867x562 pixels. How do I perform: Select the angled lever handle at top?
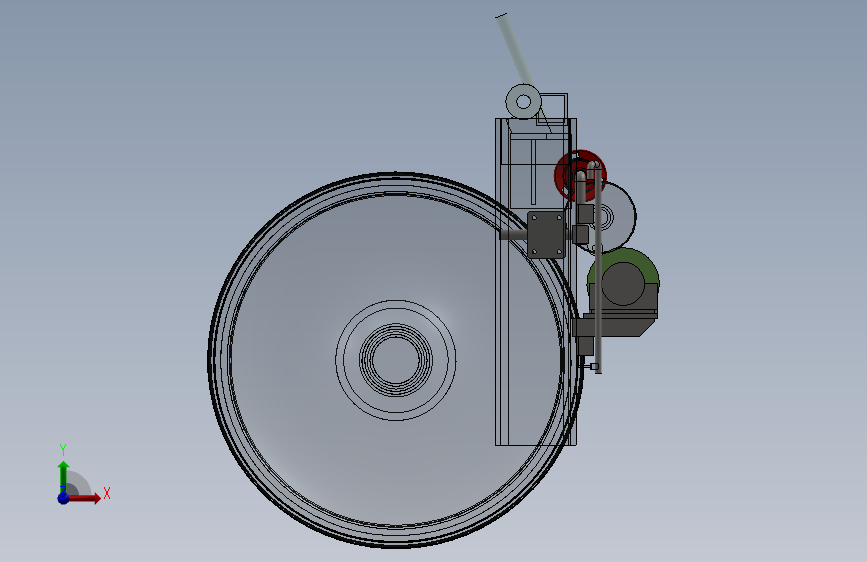click(515, 50)
